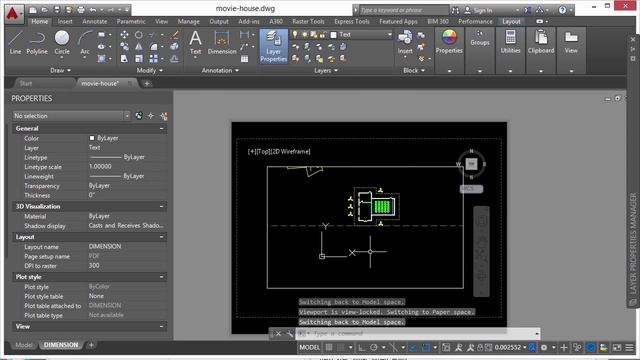Viewport: 640px width, 360px height.
Task: Click Select Objects icon in Properties palette
Action: pos(151,116)
